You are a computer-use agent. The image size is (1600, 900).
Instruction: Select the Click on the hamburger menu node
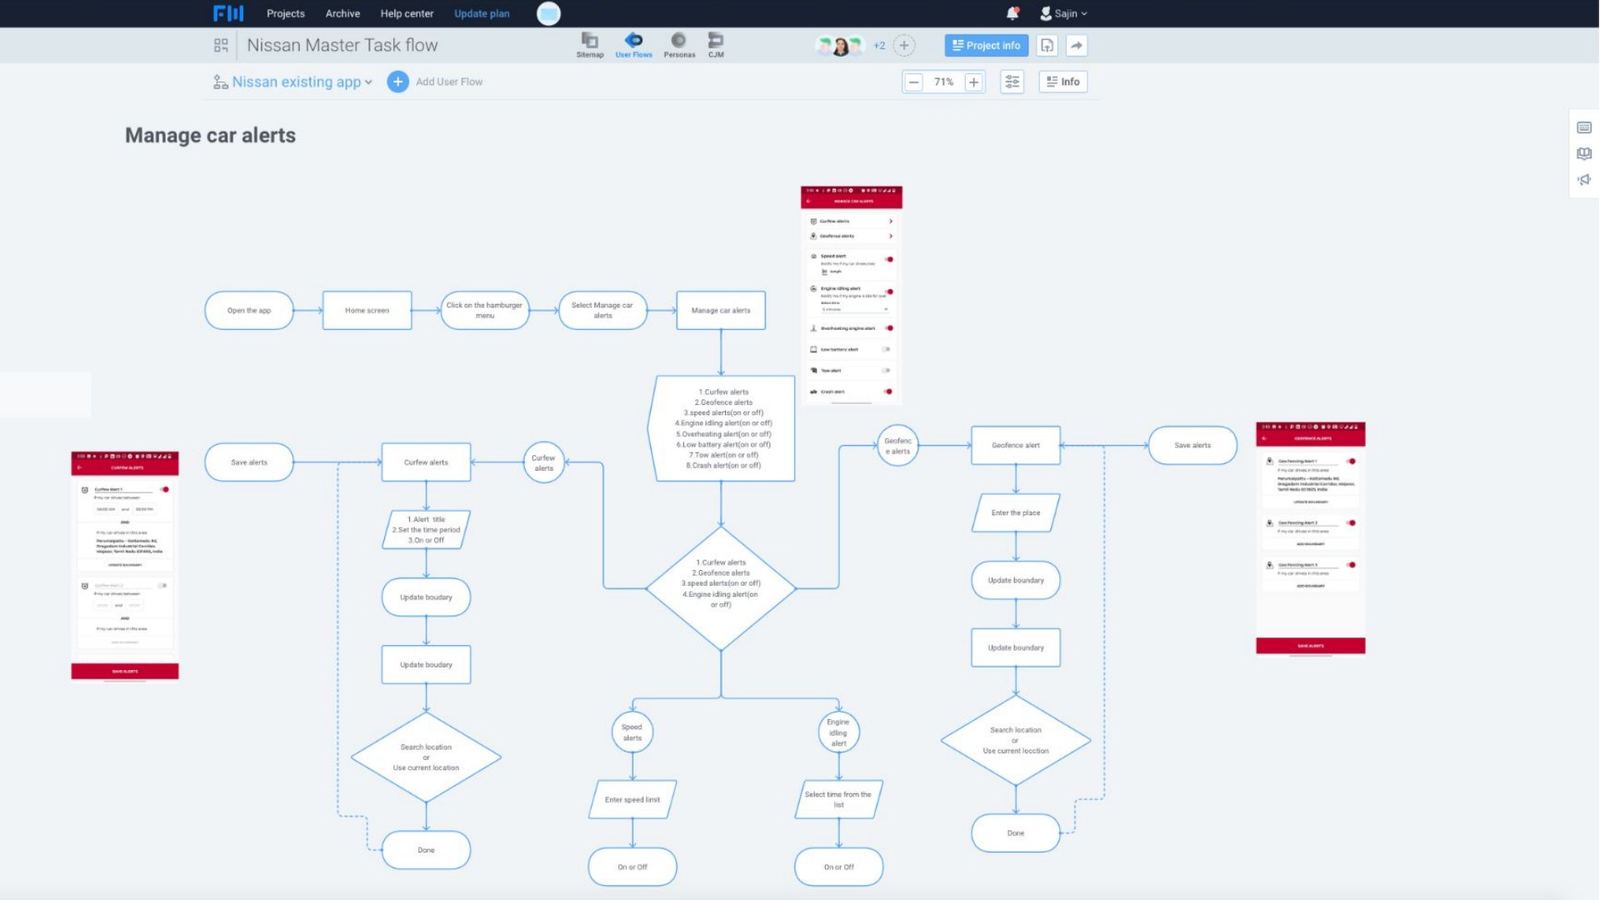pos(485,310)
